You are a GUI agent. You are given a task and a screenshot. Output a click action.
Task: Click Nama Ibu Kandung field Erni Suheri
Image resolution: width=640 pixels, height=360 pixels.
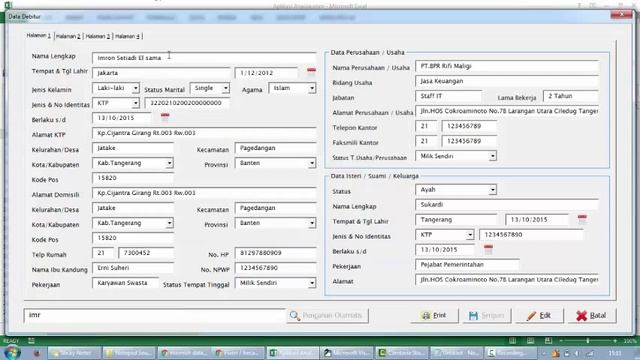(133, 268)
